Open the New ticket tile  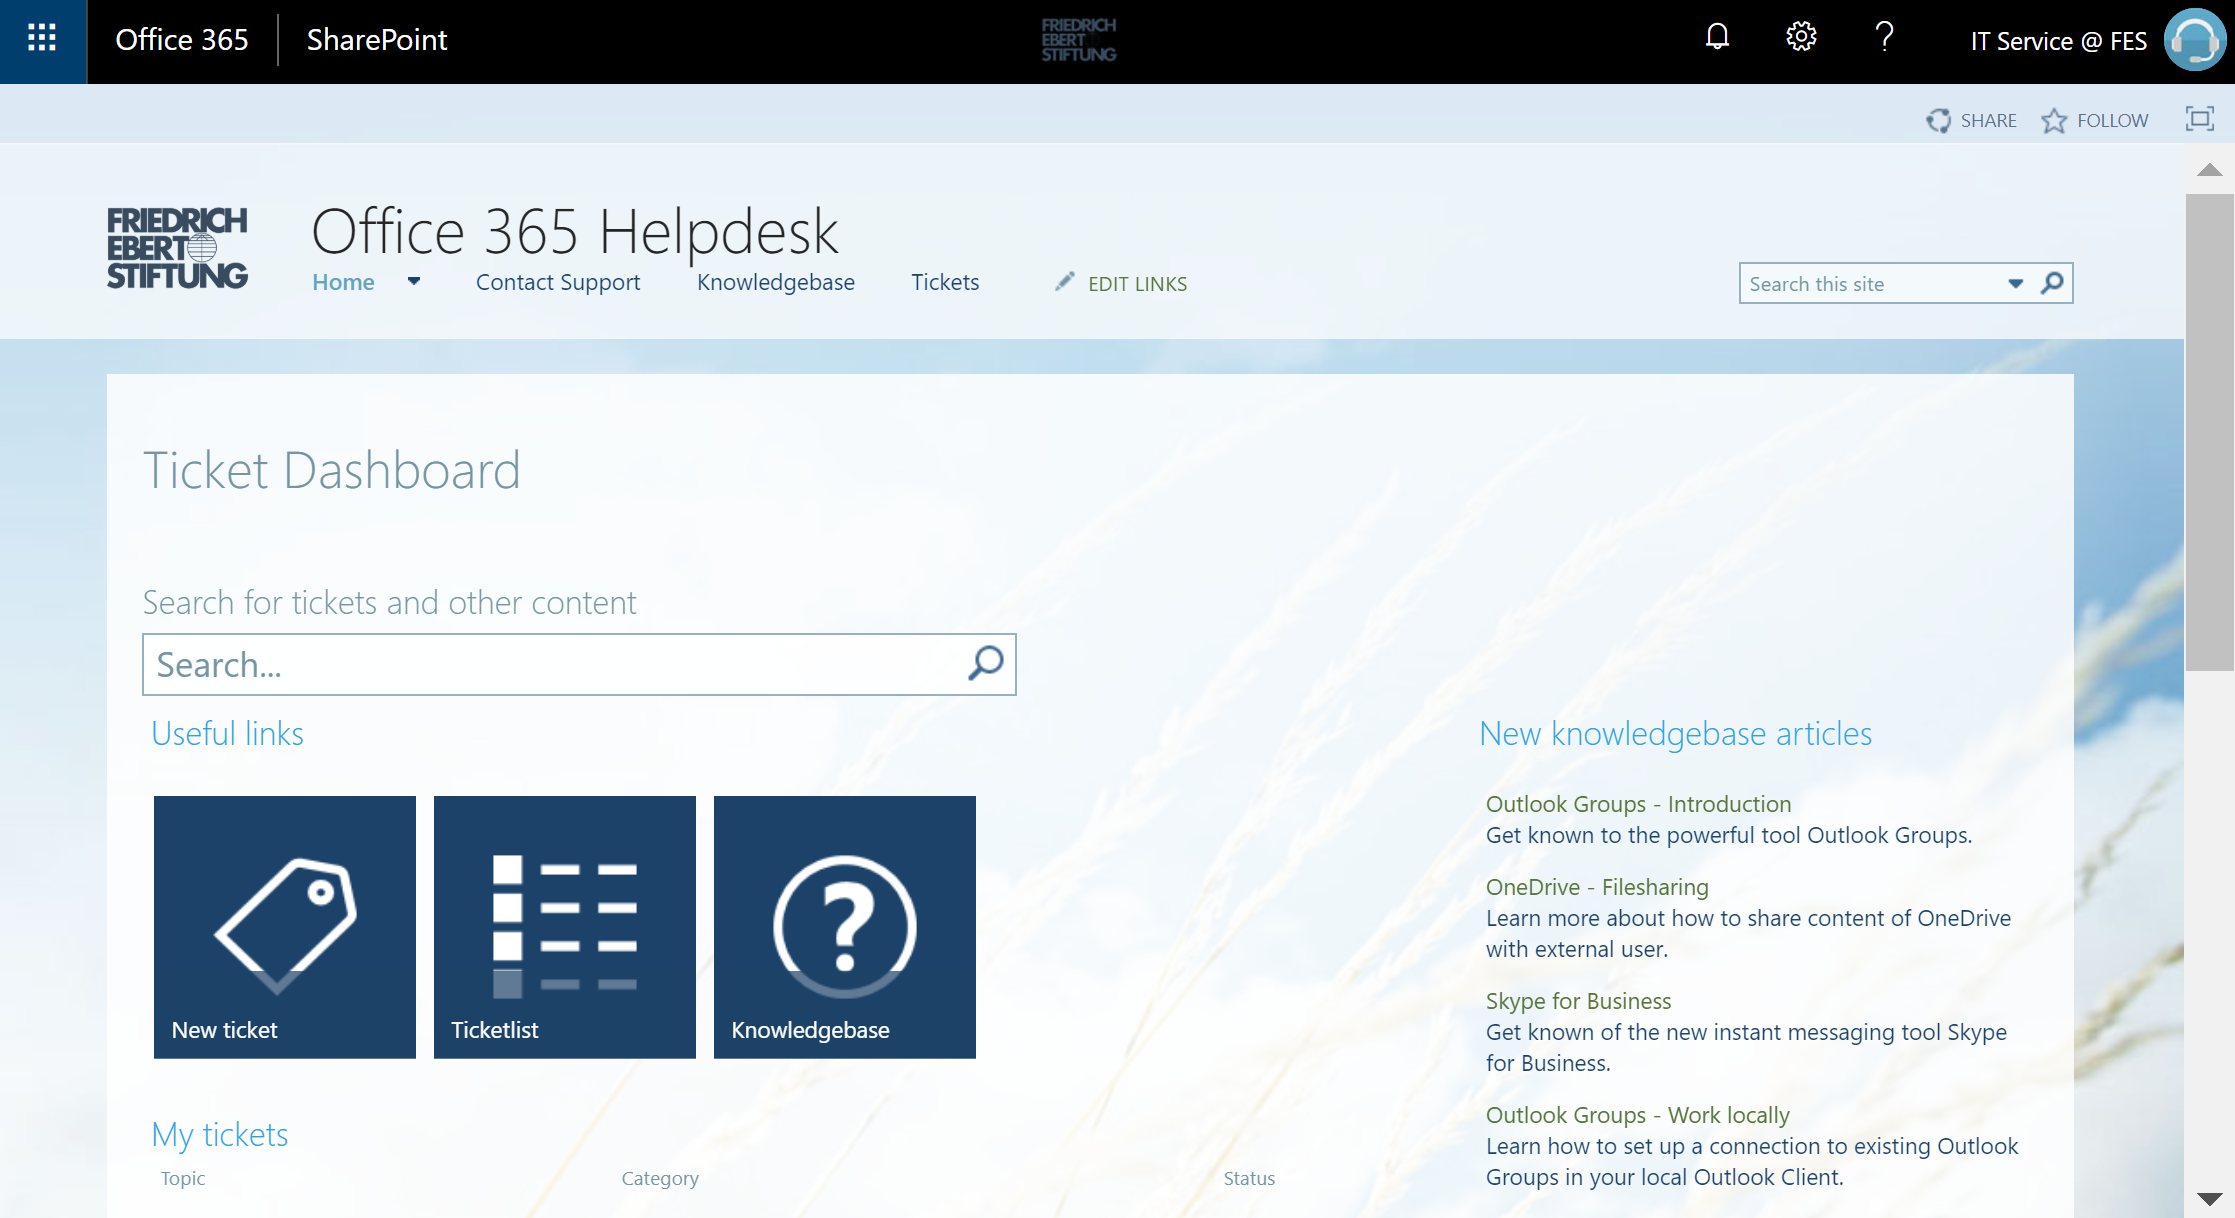(x=285, y=927)
